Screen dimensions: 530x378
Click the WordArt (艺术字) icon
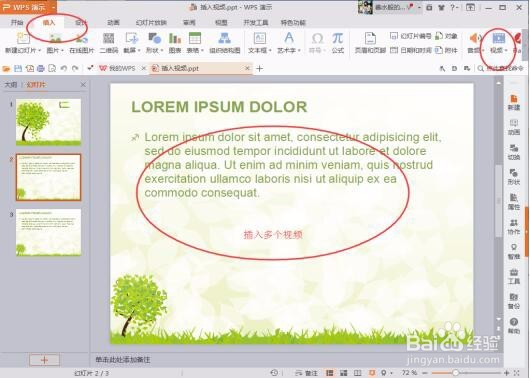tap(289, 38)
